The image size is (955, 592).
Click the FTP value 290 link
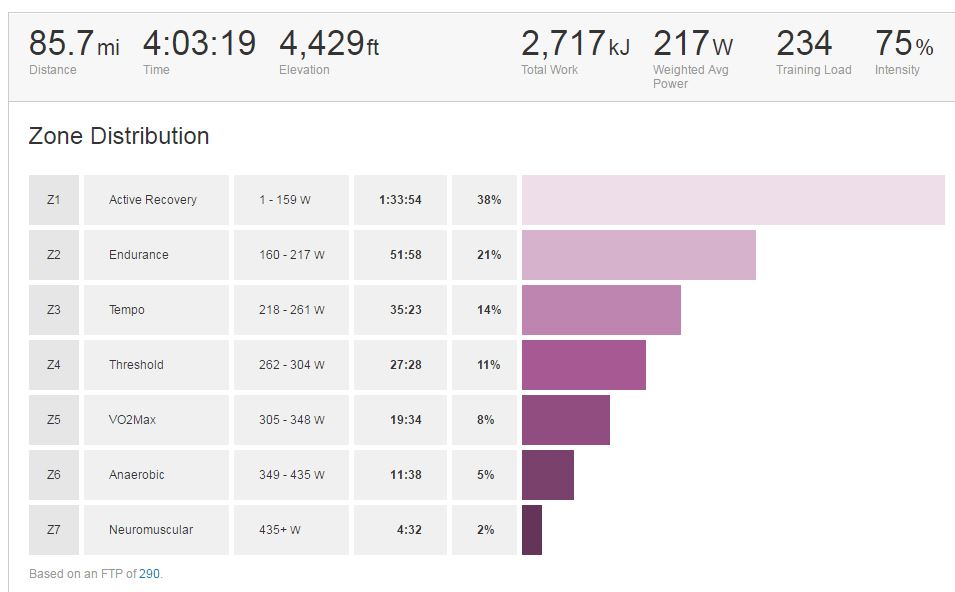coord(147,574)
